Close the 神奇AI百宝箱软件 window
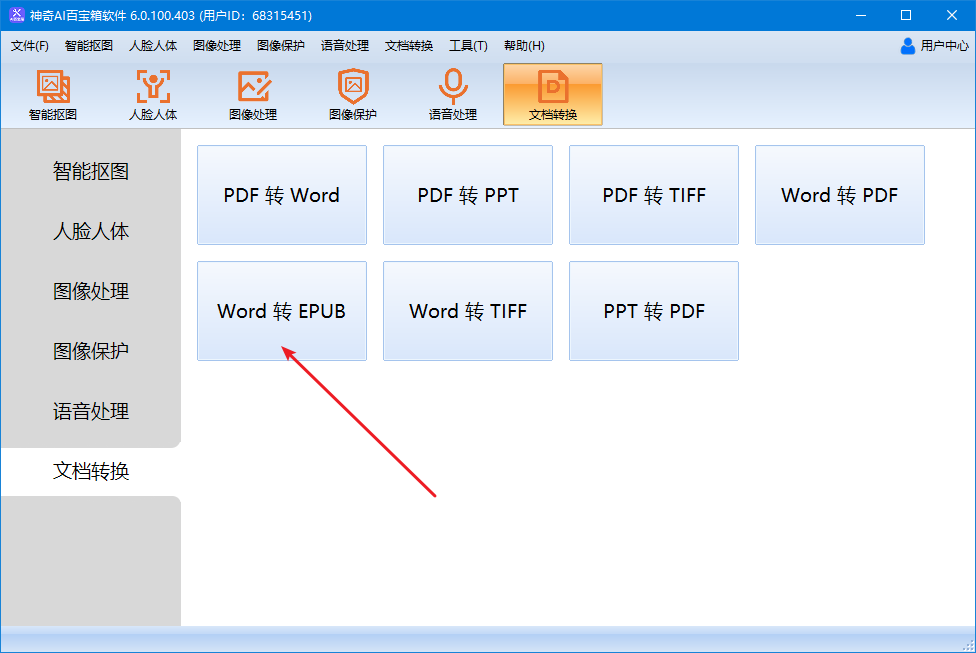The height and width of the screenshot is (653, 976). (x=952, y=15)
